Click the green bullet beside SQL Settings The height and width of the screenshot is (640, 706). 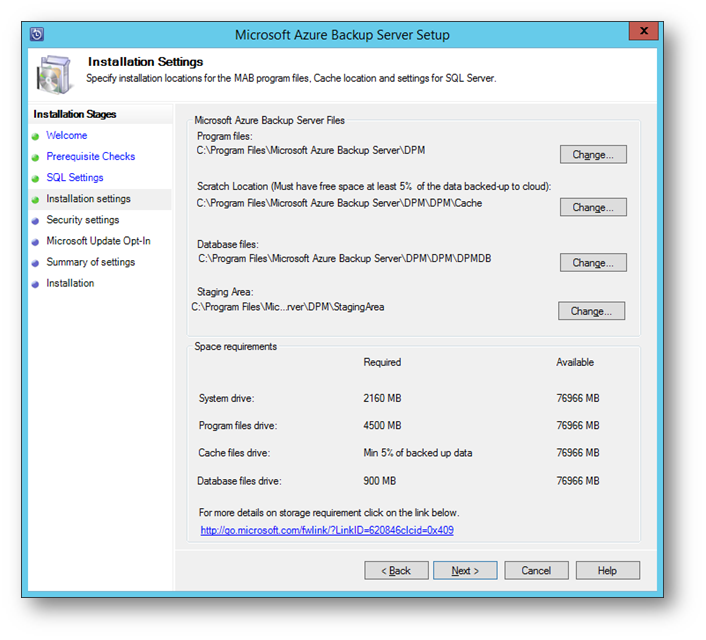click(x=36, y=179)
